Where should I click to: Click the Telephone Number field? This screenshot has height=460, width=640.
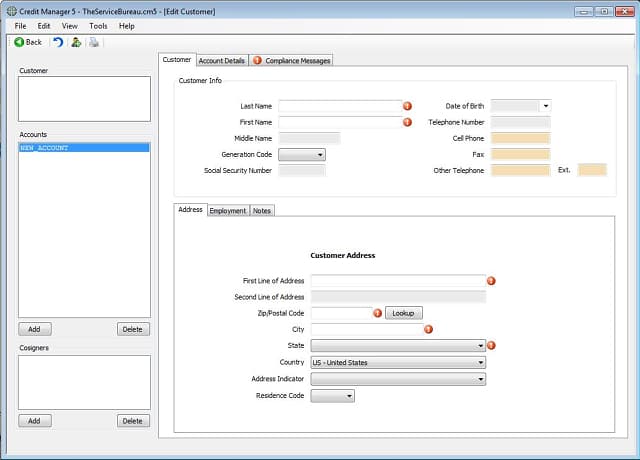pos(520,122)
